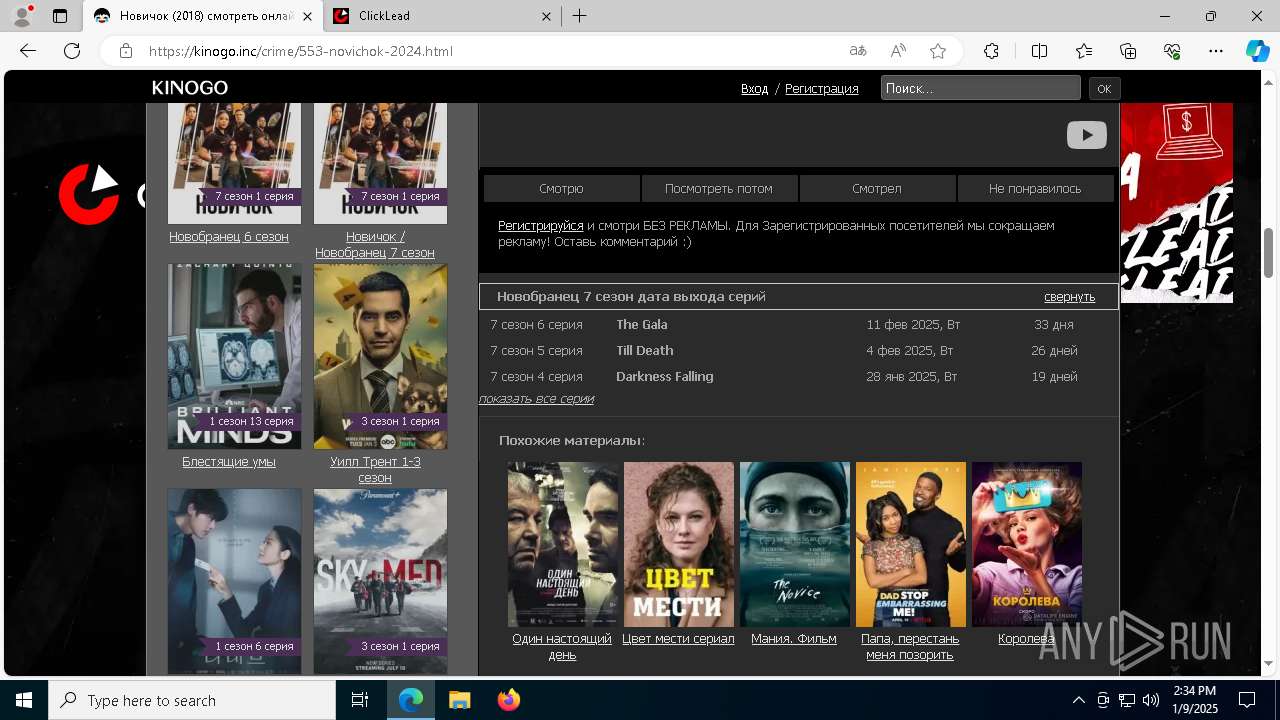This screenshot has height=720, width=1280.
Task: Click the page vertical scrollbar thumb
Action: pyautogui.click(x=1269, y=253)
